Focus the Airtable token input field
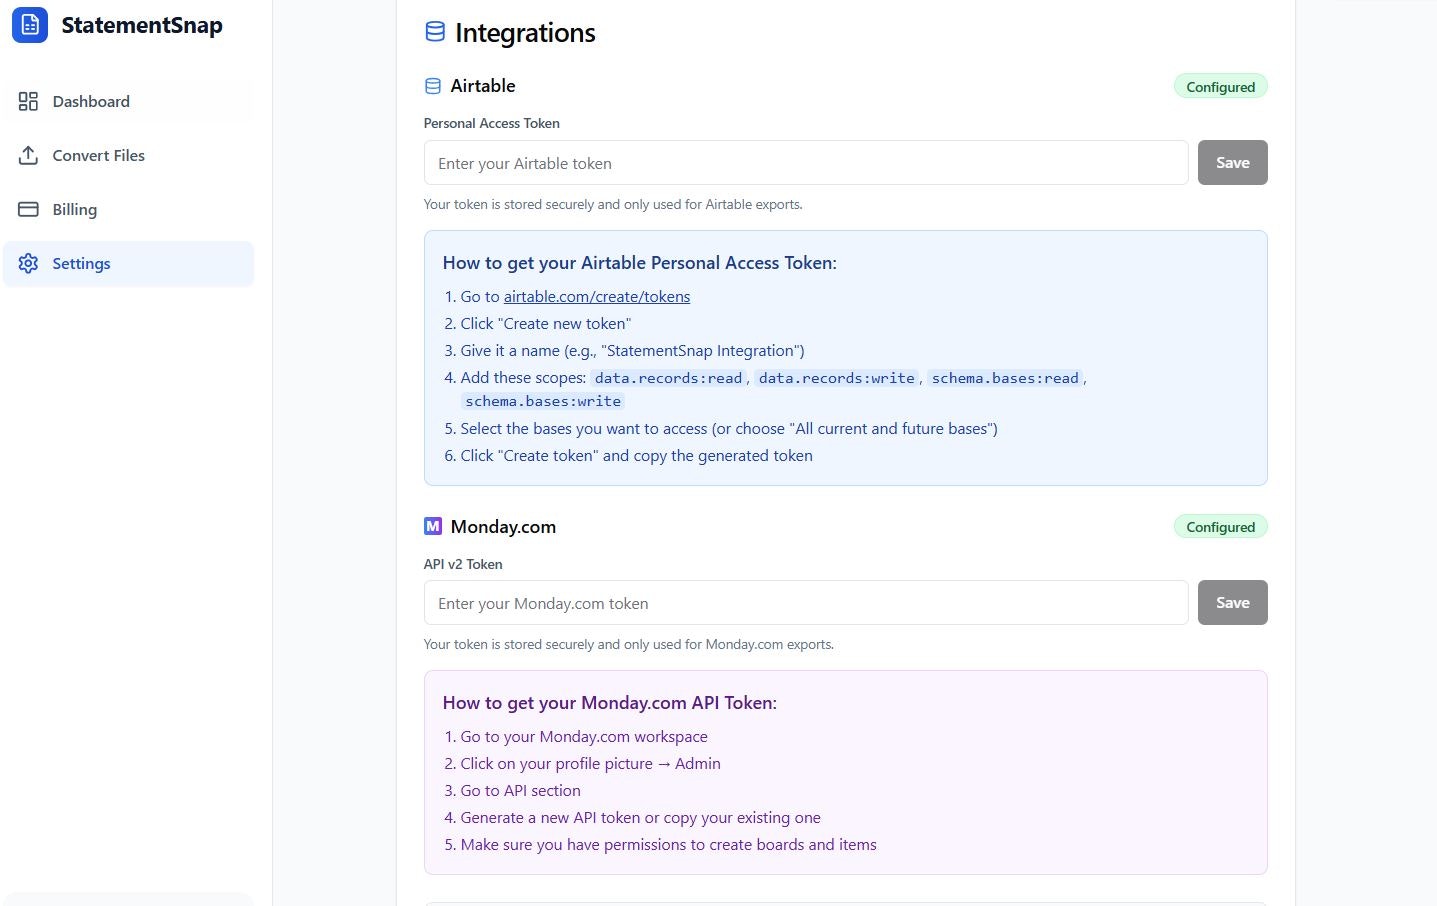Image resolution: width=1437 pixels, height=906 pixels. pyautogui.click(x=806, y=163)
